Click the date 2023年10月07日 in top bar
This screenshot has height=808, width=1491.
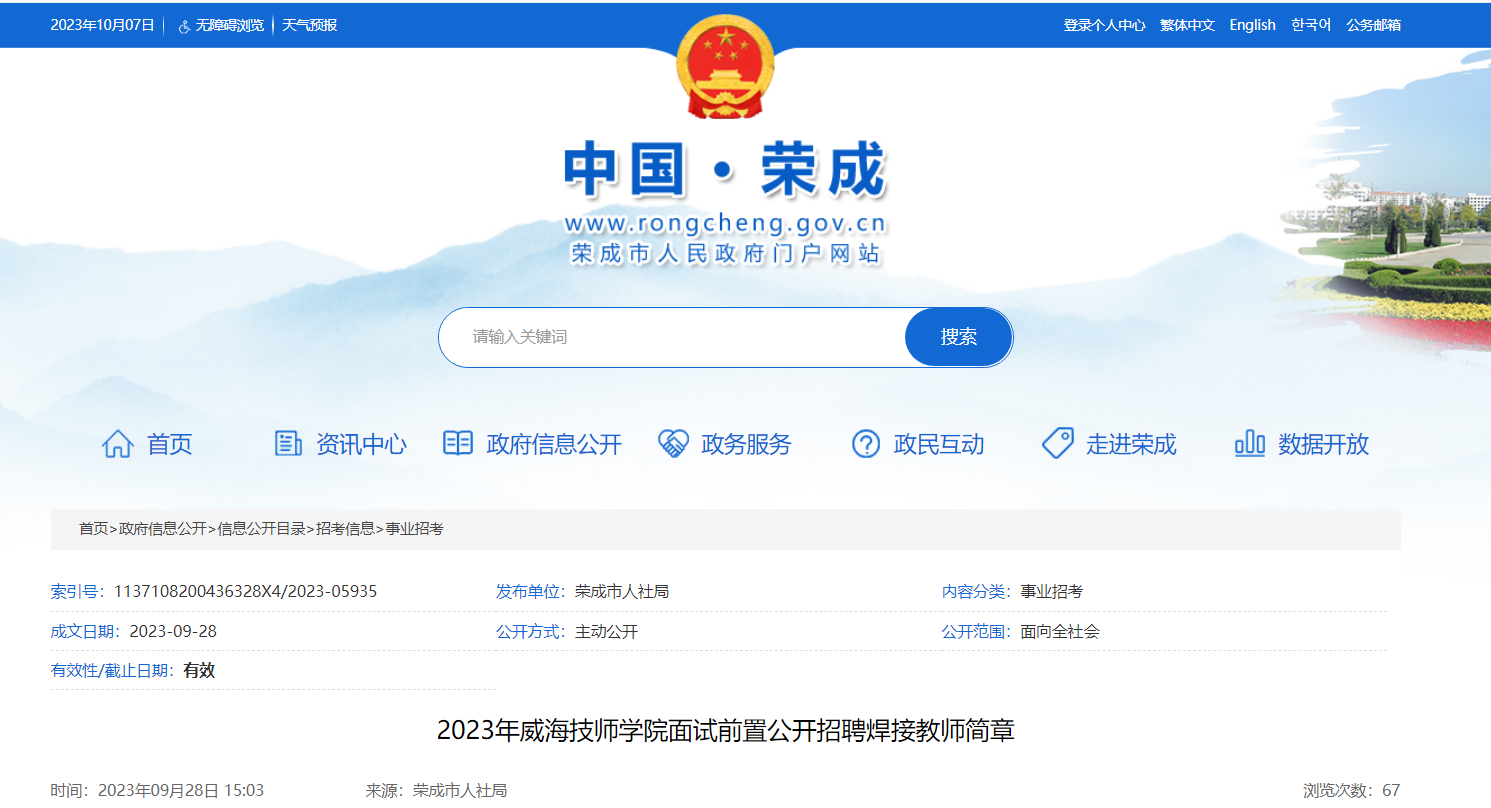pyautogui.click(x=103, y=25)
